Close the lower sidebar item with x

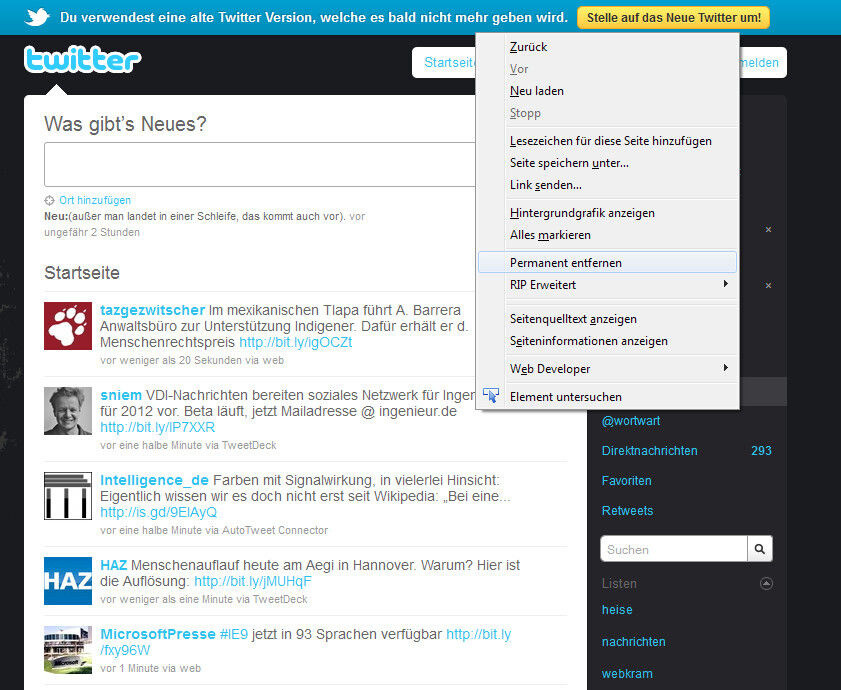(768, 285)
